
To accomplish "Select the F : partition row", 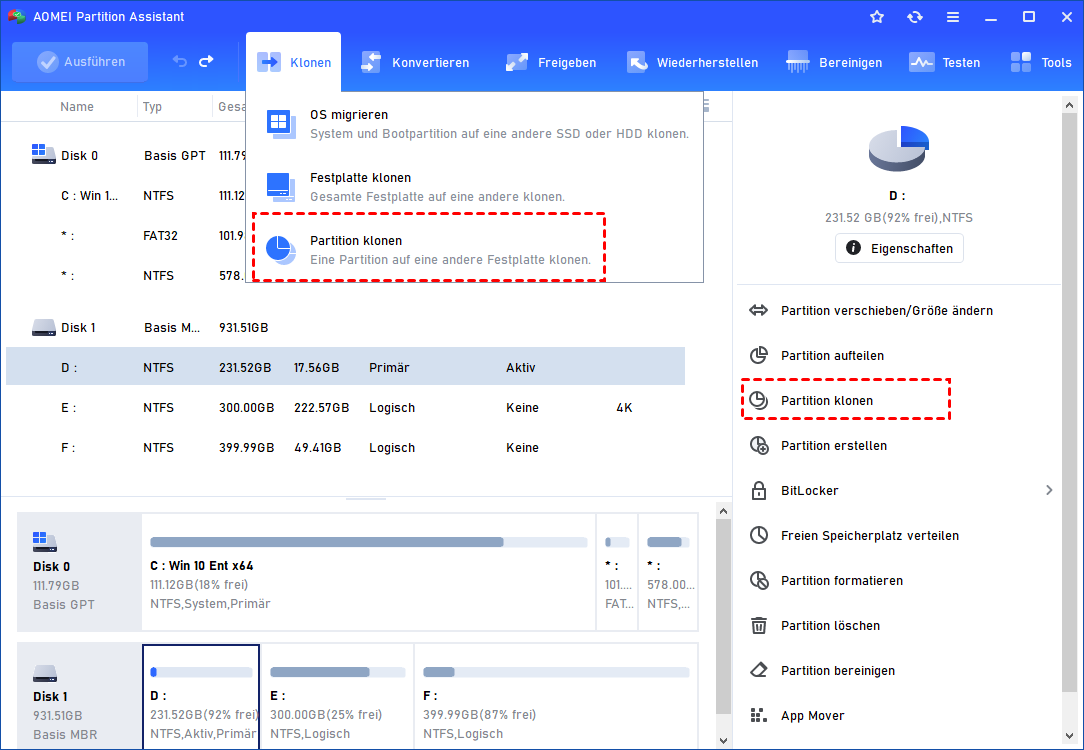I will (346, 447).
